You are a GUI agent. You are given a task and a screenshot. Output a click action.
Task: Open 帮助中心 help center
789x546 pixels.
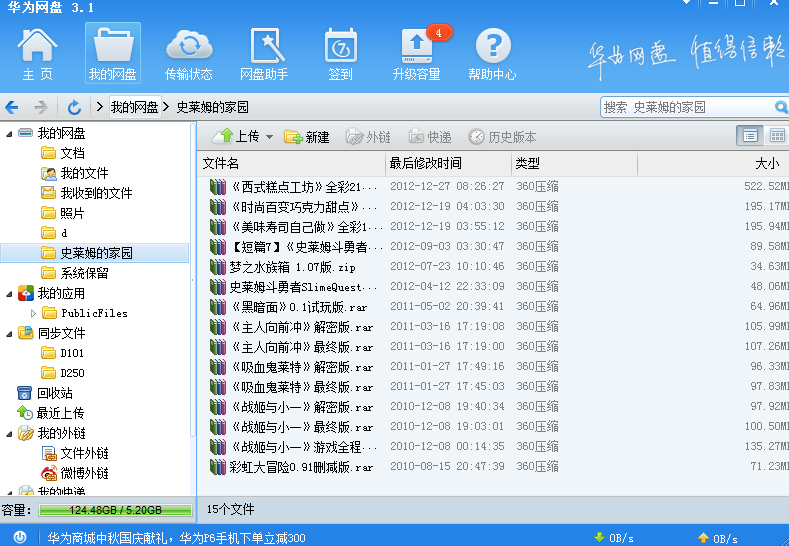point(492,54)
